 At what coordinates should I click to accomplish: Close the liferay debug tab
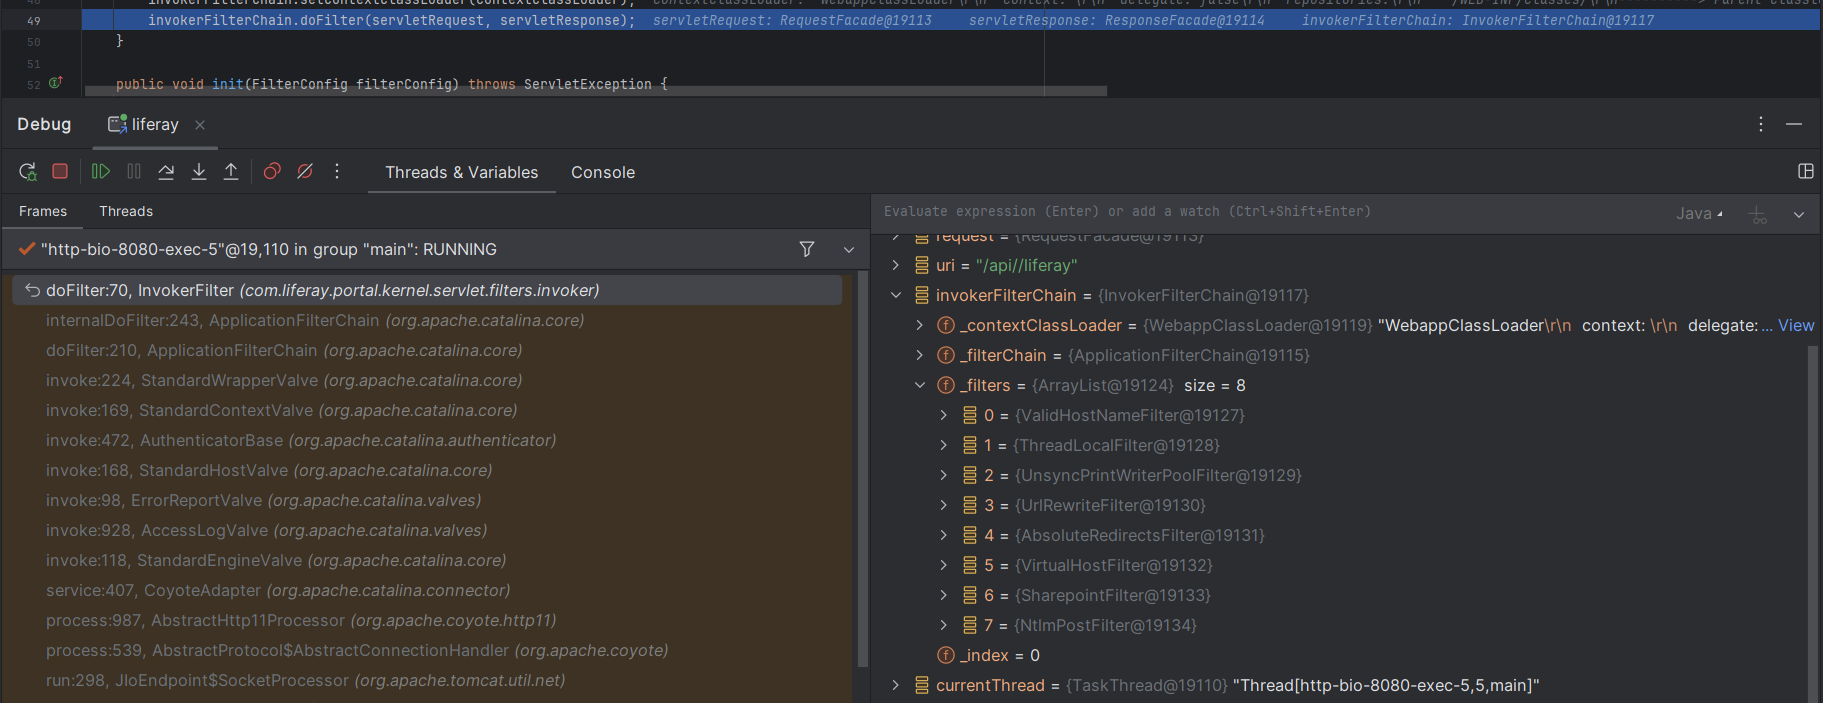[x=200, y=125]
